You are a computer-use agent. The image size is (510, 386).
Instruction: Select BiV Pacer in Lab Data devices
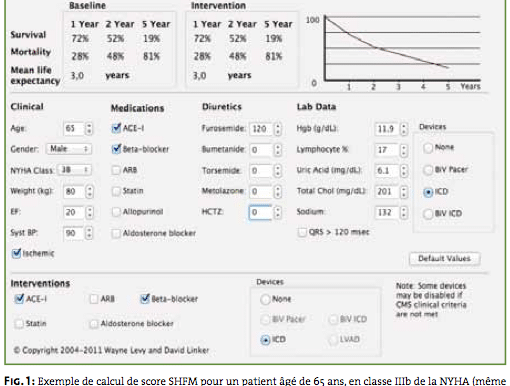pyautogui.click(x=428, y=170)
